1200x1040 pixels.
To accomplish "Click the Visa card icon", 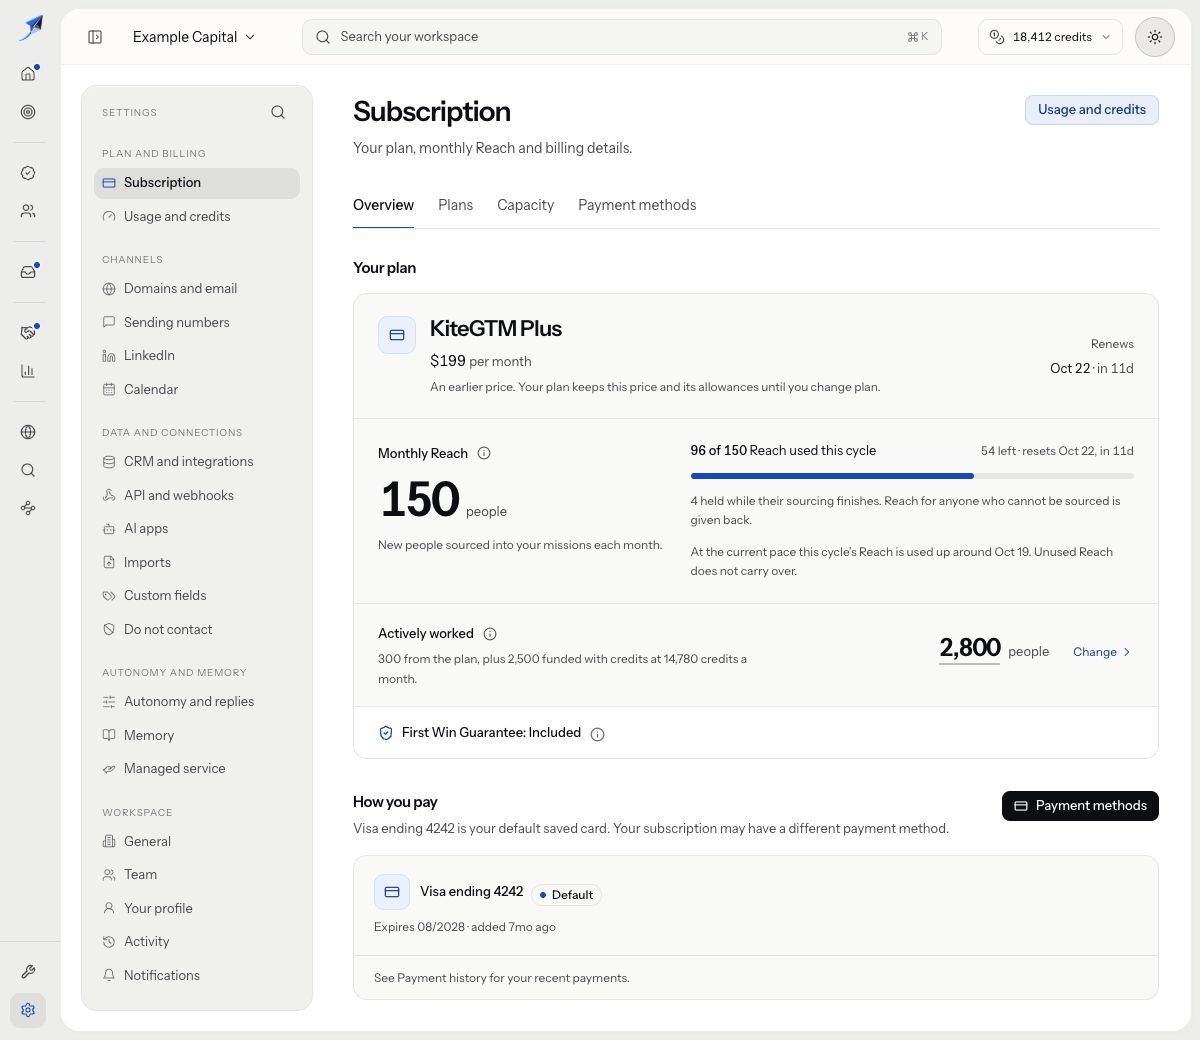I will click(x=392, y=892).
